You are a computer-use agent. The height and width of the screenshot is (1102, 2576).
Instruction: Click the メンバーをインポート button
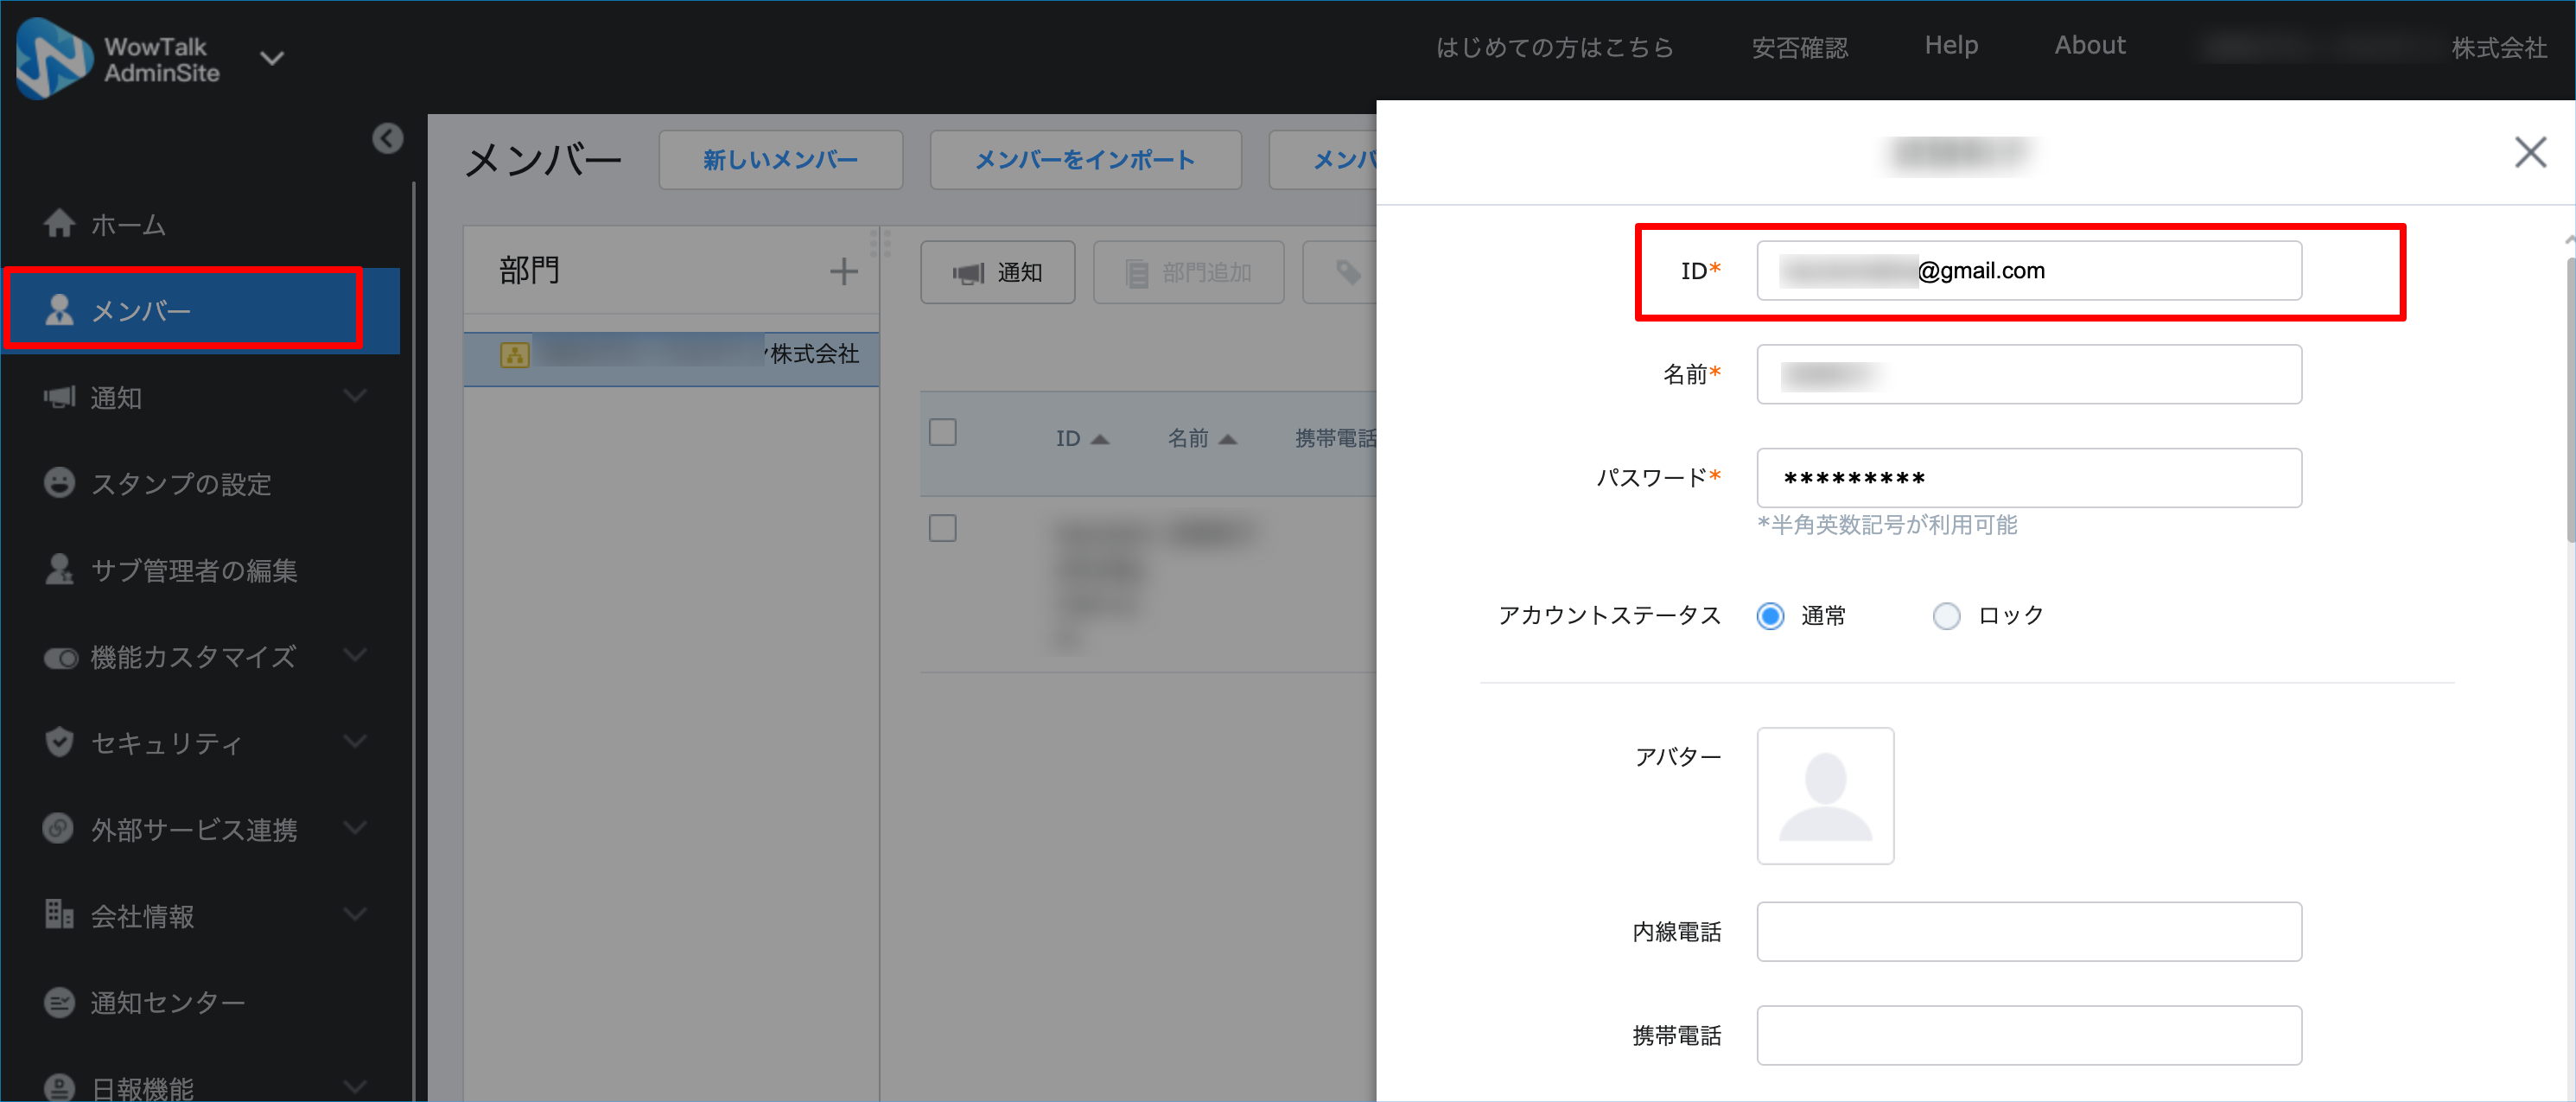click(1085, 160)
